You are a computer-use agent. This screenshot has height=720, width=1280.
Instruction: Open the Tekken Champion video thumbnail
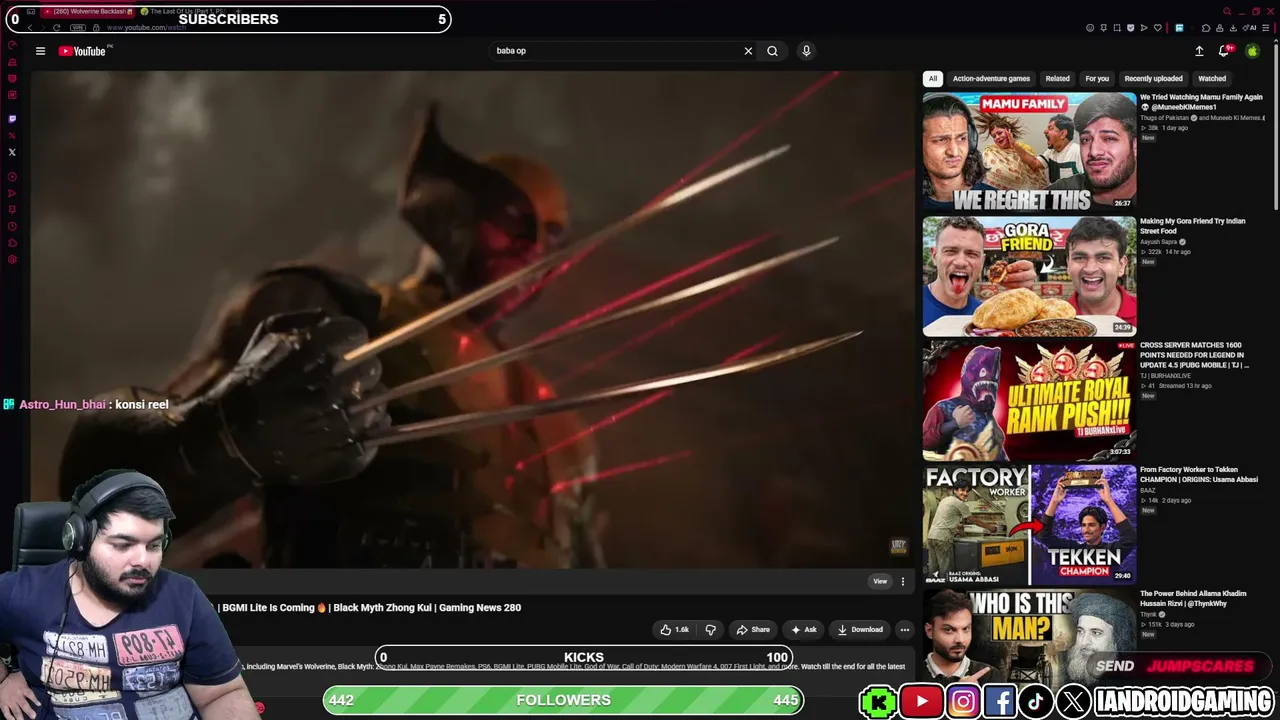click(1029, 524)
